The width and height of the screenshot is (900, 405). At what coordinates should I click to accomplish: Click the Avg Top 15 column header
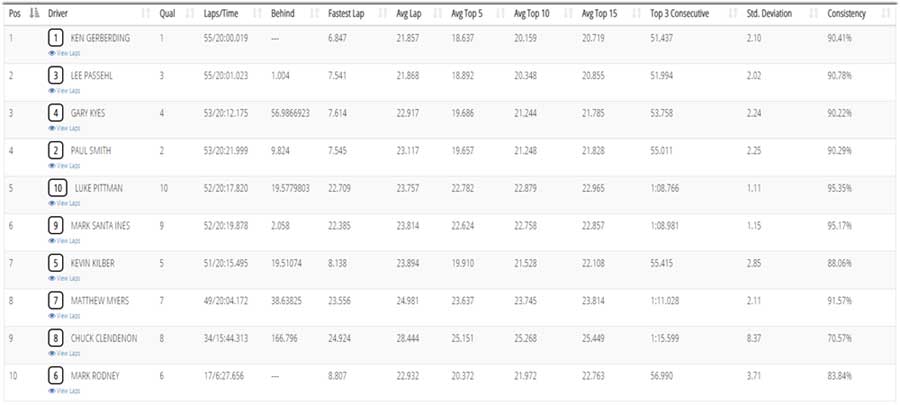point(599,14)
